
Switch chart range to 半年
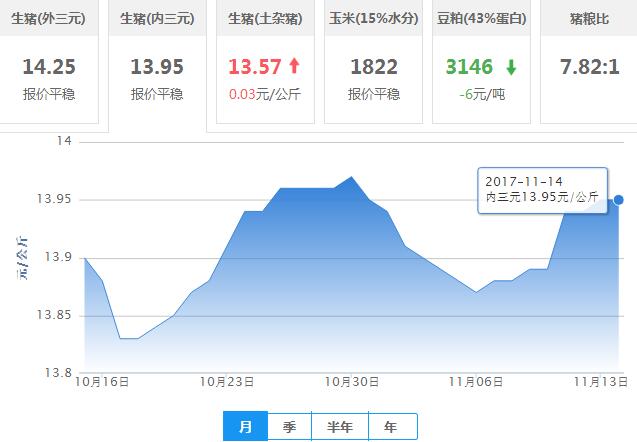point(340,426)
